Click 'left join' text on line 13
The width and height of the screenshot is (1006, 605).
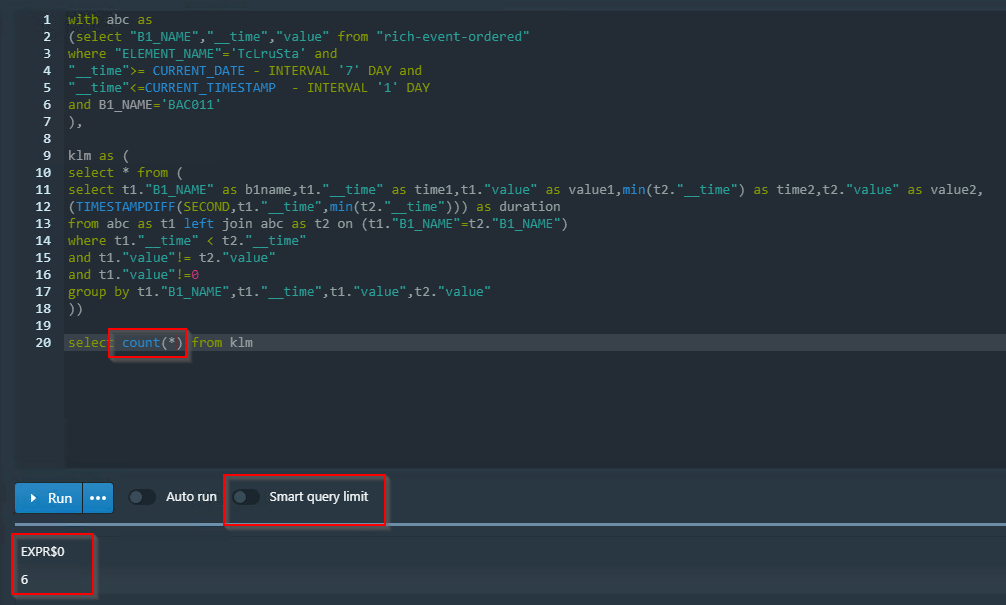217,224
